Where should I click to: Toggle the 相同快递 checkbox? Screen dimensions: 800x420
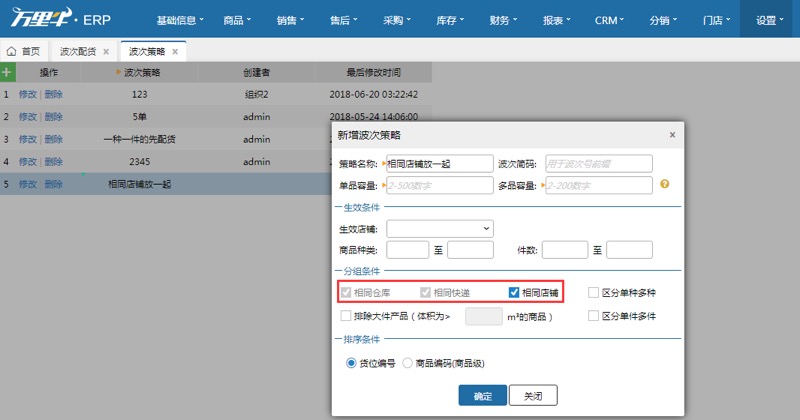[426, 292]
